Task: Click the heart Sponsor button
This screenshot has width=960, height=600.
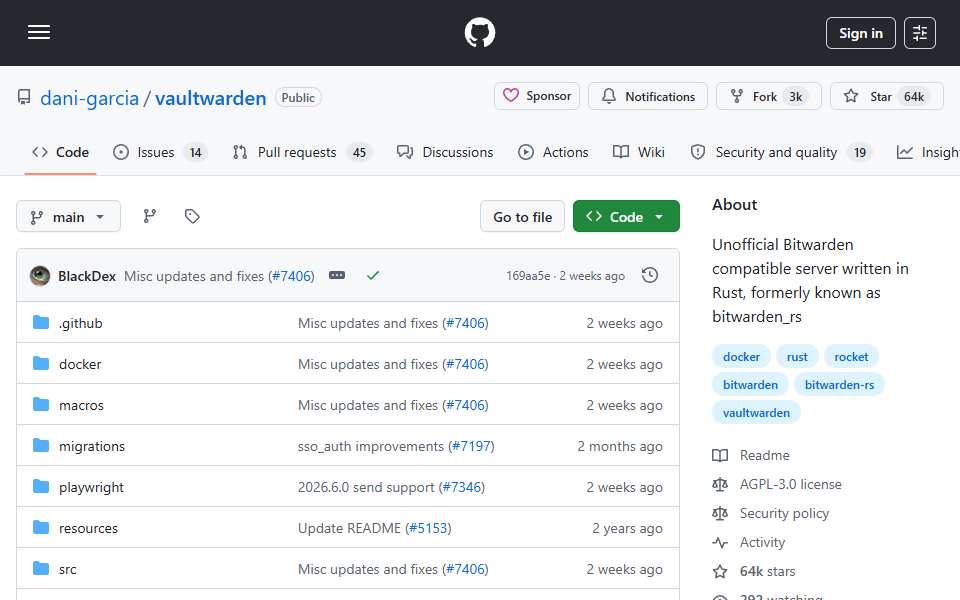Action: [537, 96]
